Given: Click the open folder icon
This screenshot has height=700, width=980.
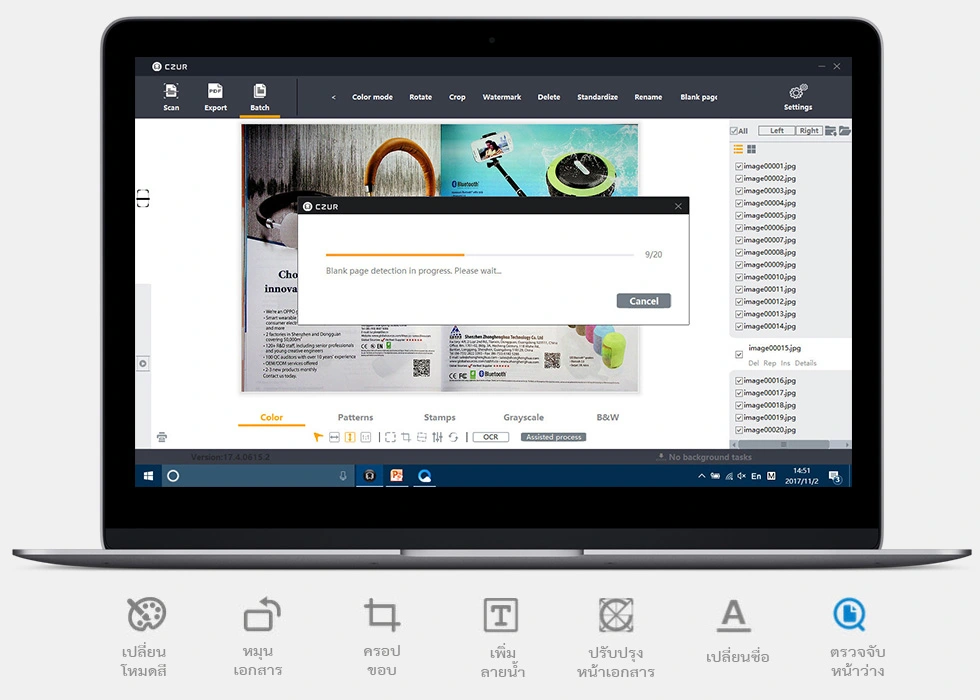Looking at the screenshot, I should (844, 131).
